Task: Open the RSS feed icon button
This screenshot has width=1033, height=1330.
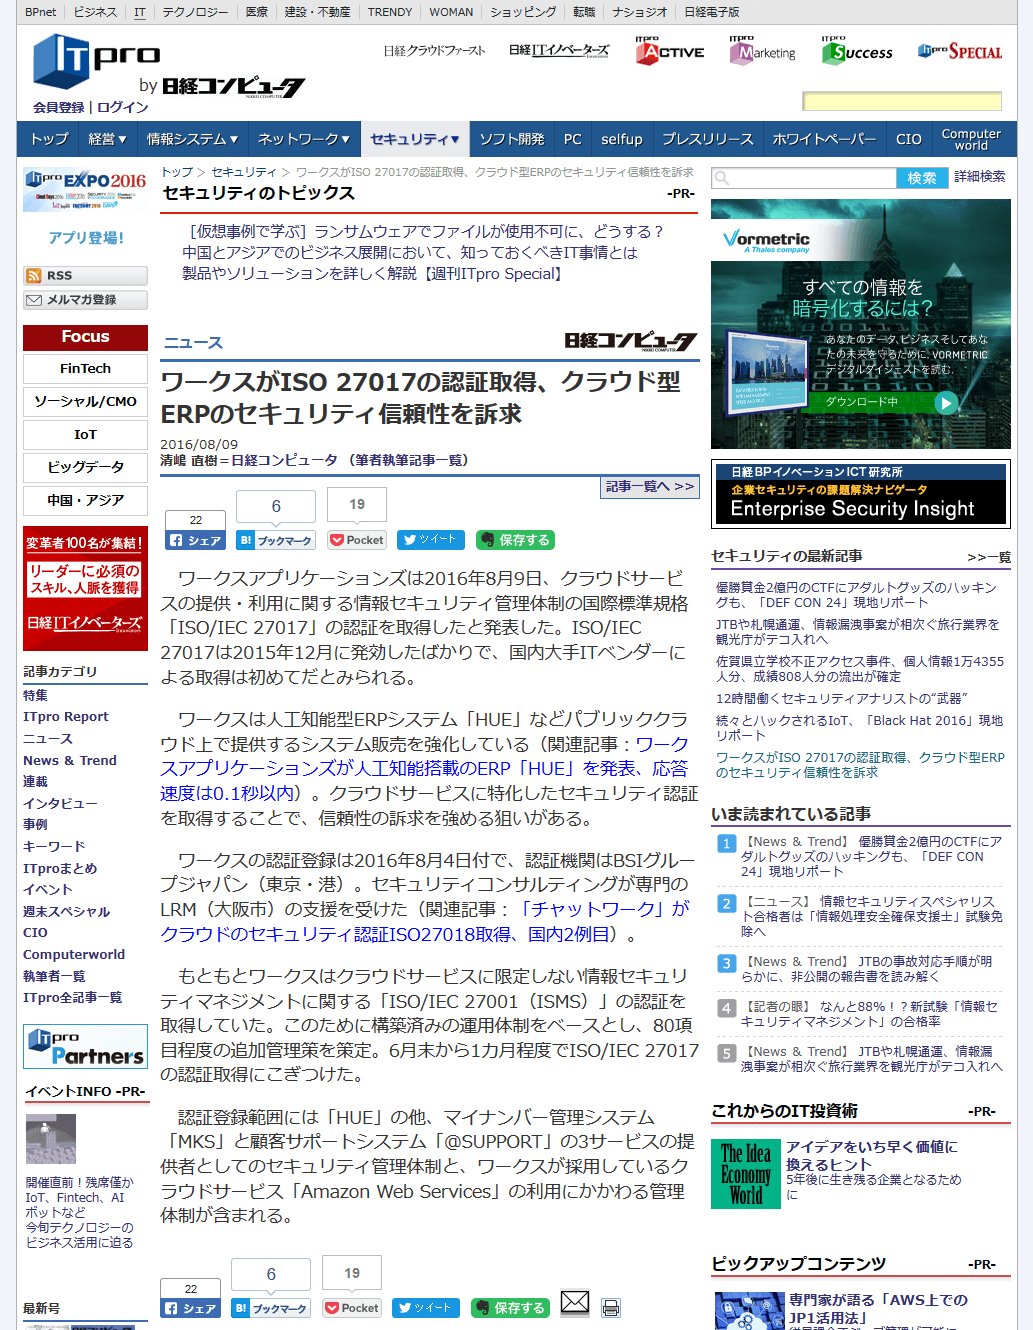Action: click(x=85, y=276)
